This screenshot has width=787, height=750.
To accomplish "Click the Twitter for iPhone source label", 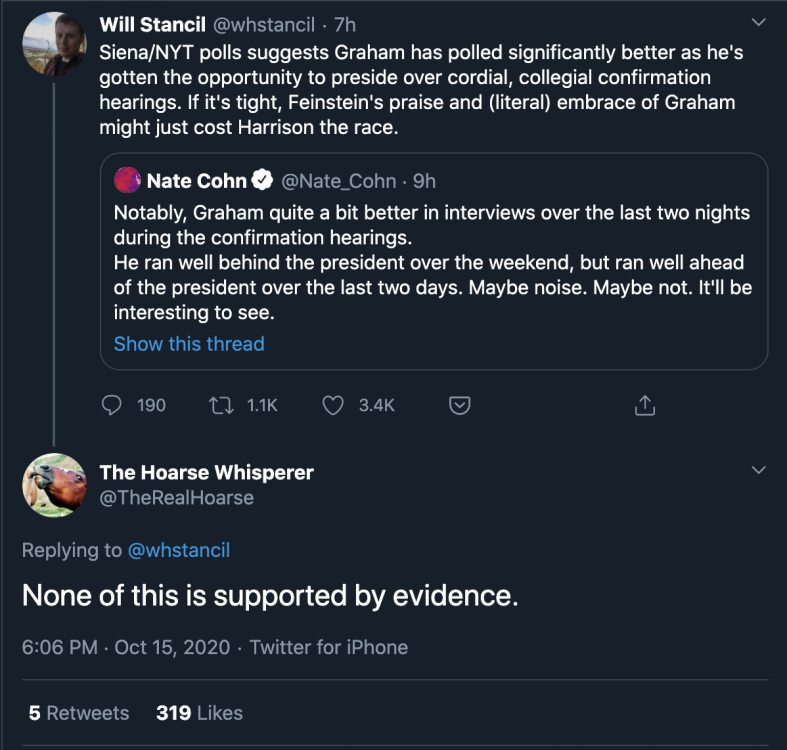I will [x=328, y=647].
